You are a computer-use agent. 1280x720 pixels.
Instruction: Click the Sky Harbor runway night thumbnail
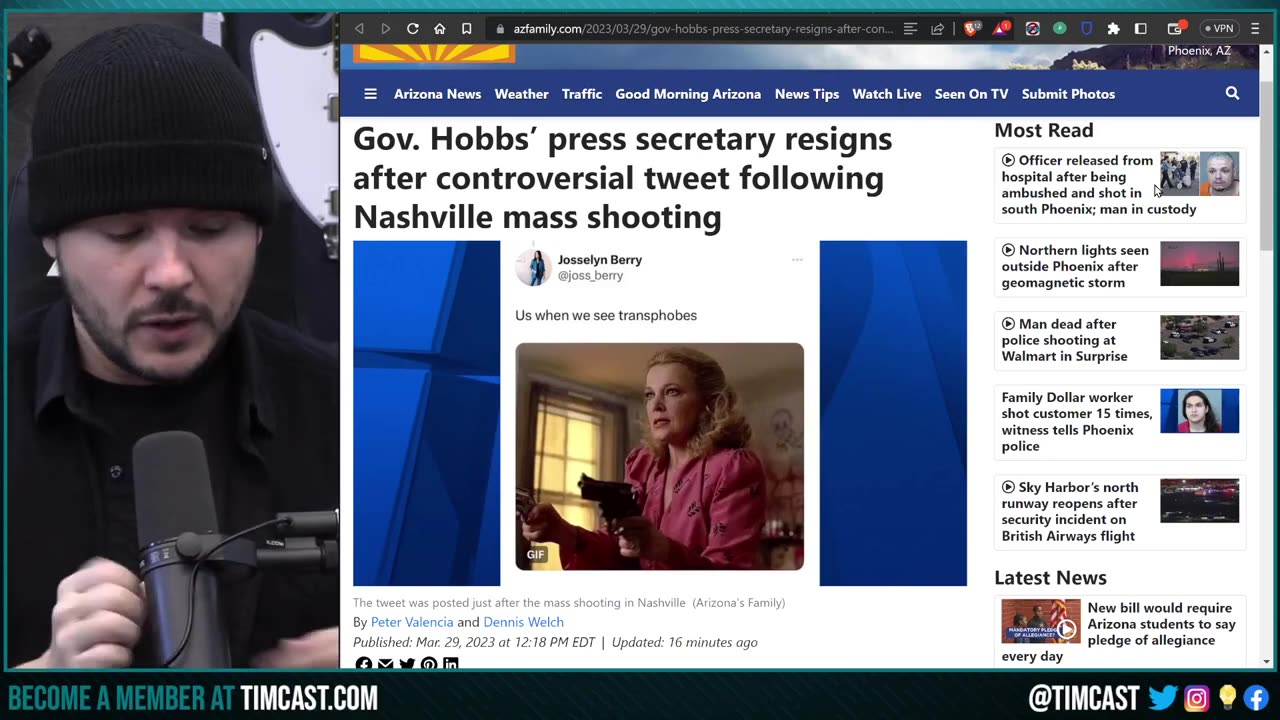coord(1199,501)
